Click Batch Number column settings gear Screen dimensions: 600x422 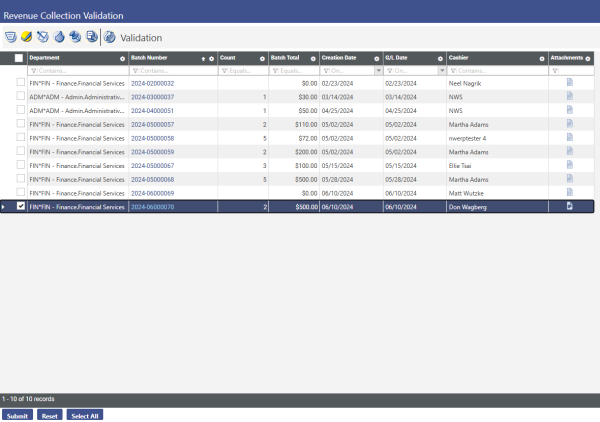(211, 59)
